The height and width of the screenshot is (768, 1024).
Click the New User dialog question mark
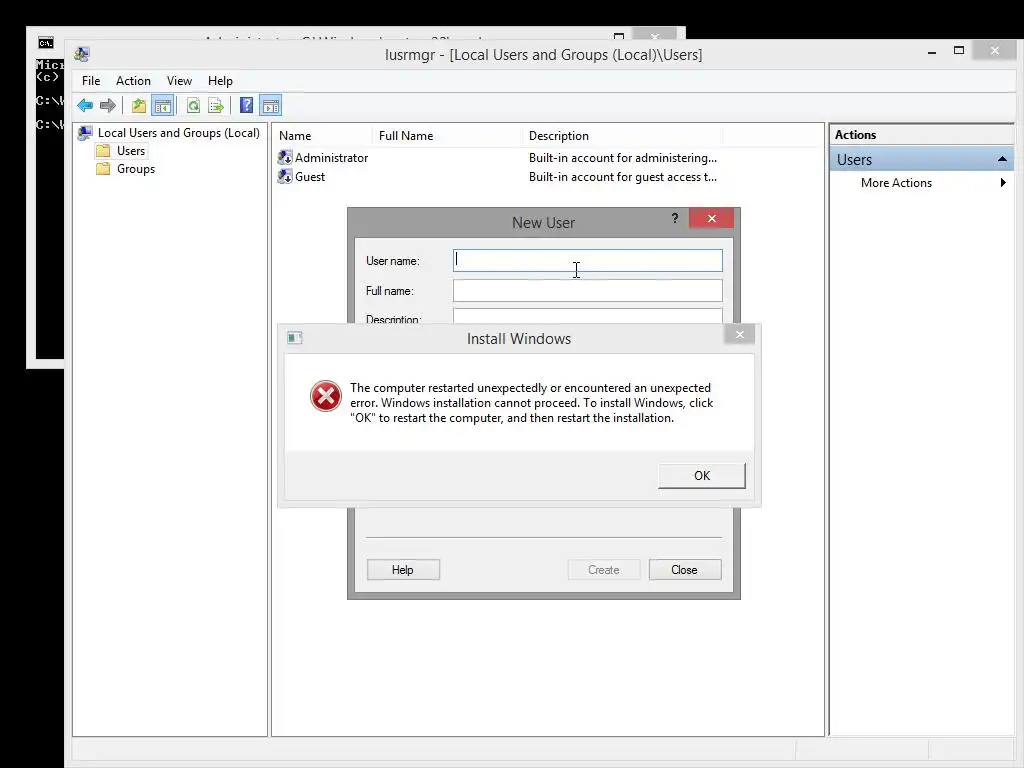pyautogui.click(x=675, y=218)
